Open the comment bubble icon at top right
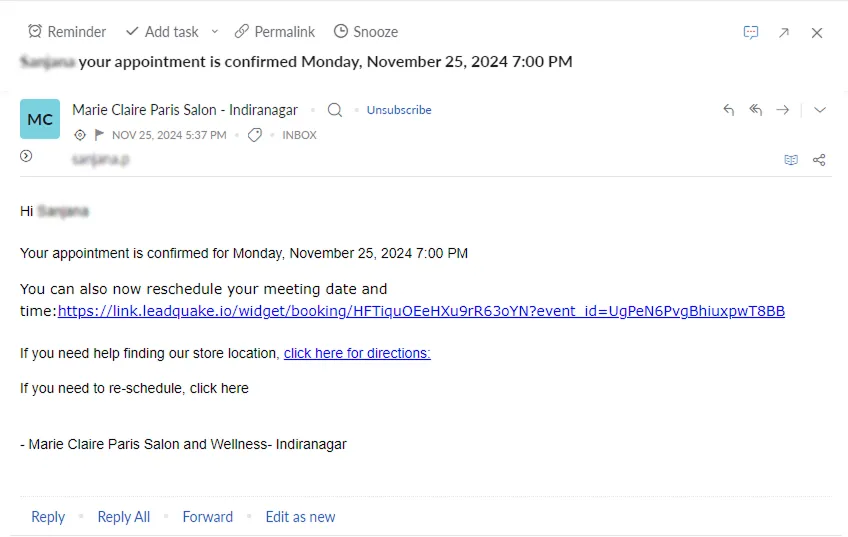Viewport: 848px width, 537px height. (751, 32)
